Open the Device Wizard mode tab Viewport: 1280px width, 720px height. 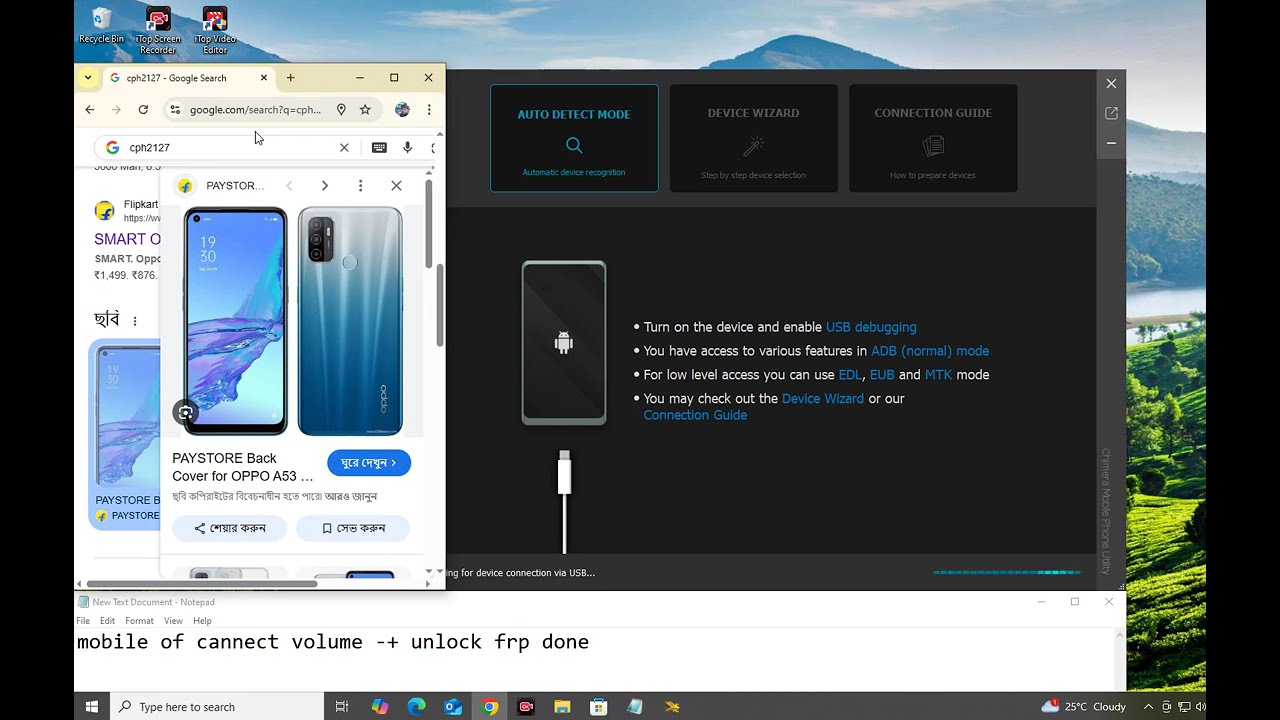point(753,138)
